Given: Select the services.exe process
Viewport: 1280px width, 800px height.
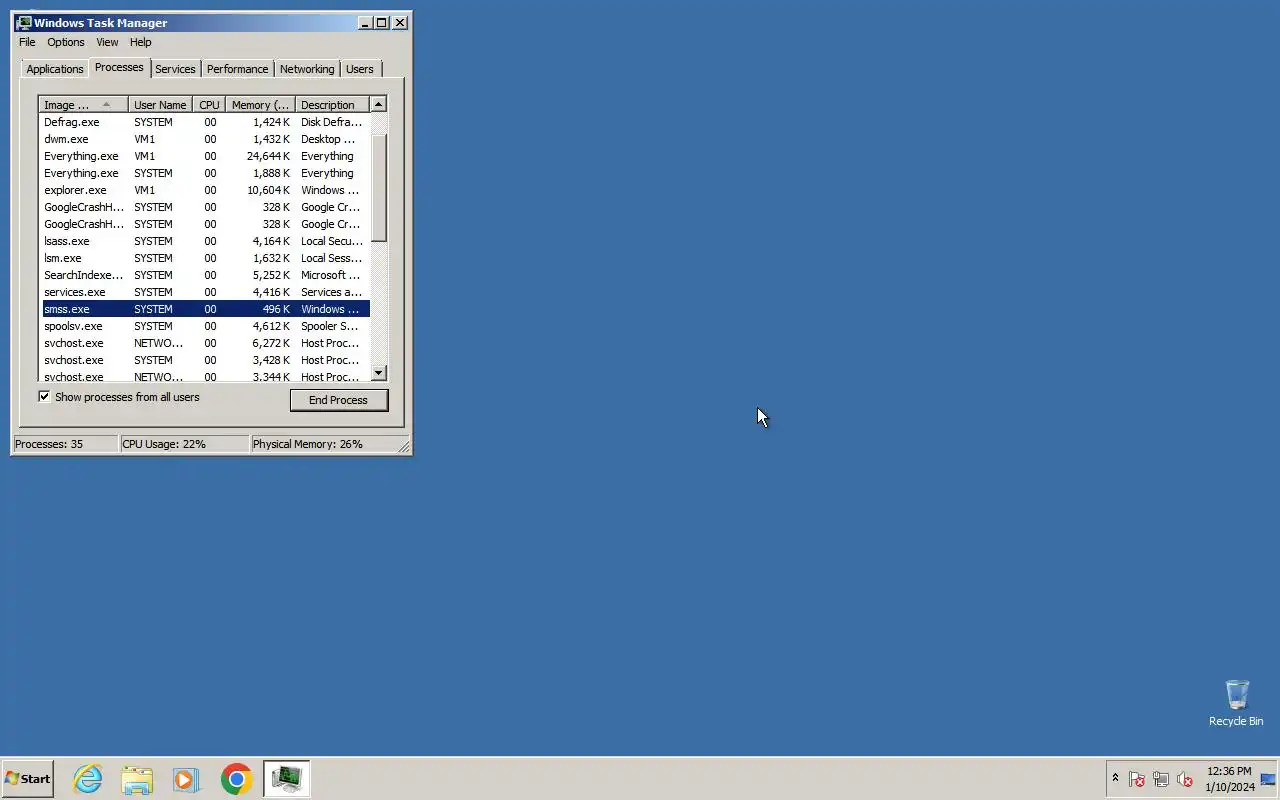Looking at the screenshot, I should click(x=205, y=292).
